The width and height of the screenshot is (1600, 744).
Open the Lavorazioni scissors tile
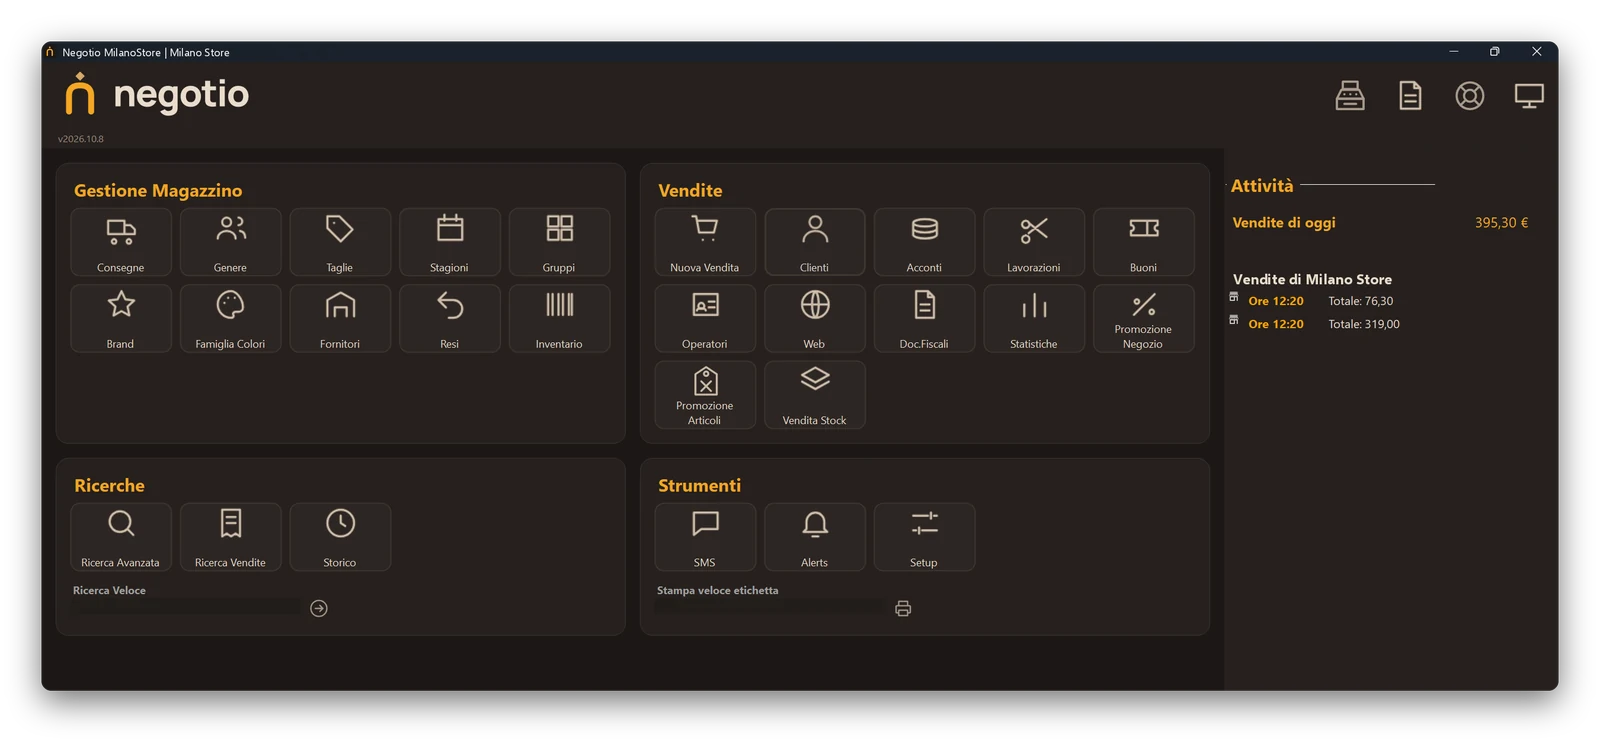point(1034,242)
